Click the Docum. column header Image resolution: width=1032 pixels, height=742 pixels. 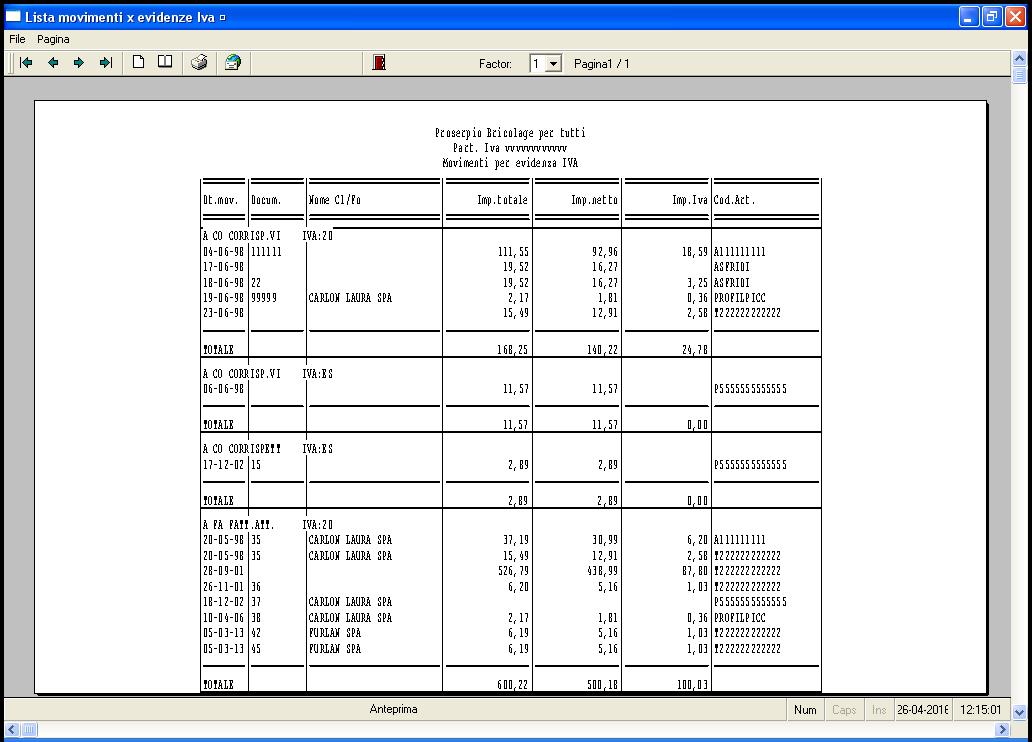coord(266,199)
